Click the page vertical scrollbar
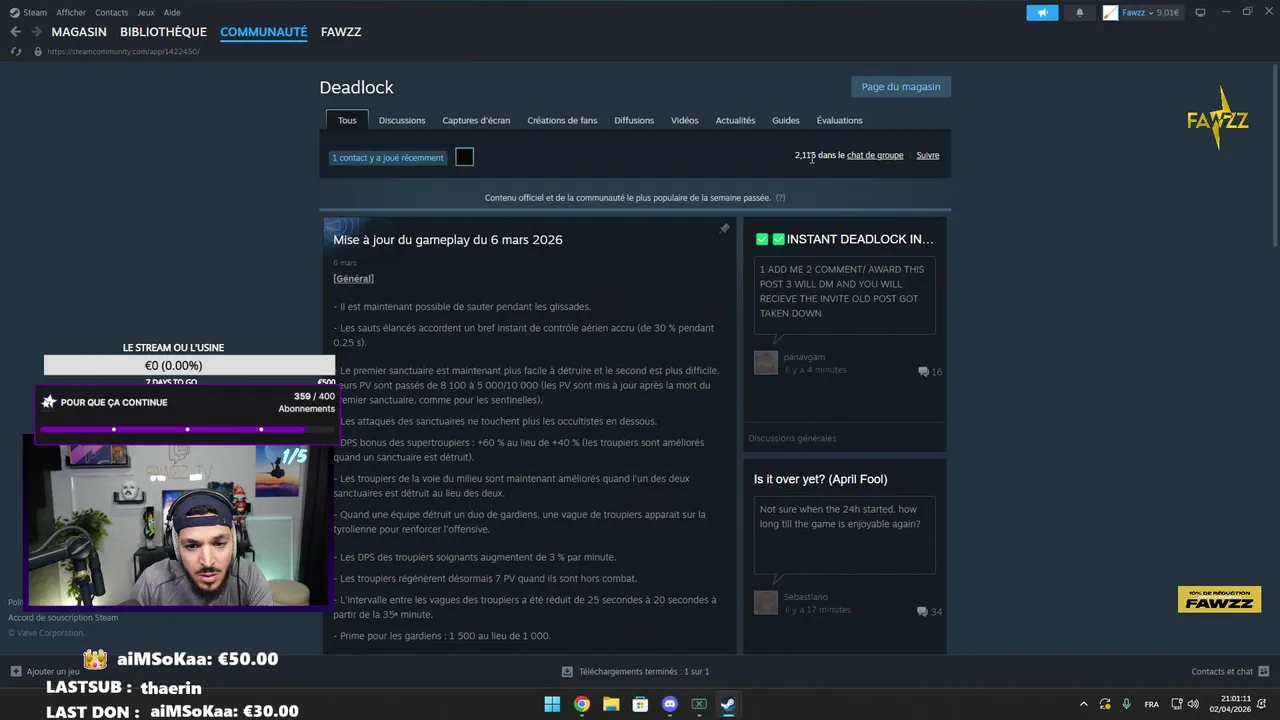Image resolution: width=1280 pixels, height=720 pixels. coord(1274,157)
